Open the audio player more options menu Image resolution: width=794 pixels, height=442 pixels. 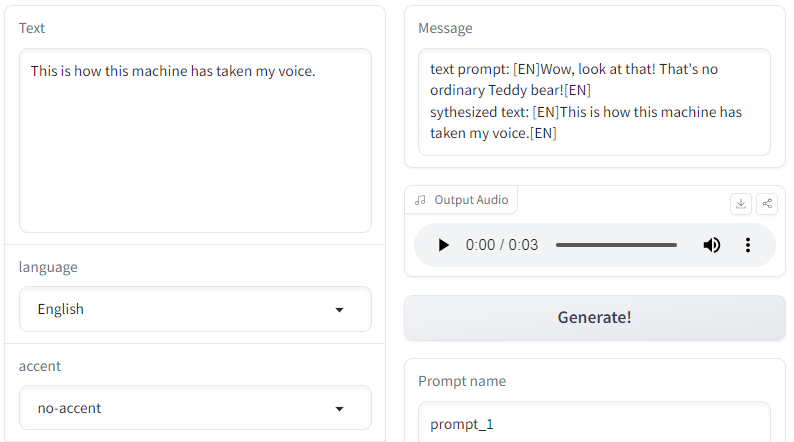pyautogui.click(x=747, y=245)
